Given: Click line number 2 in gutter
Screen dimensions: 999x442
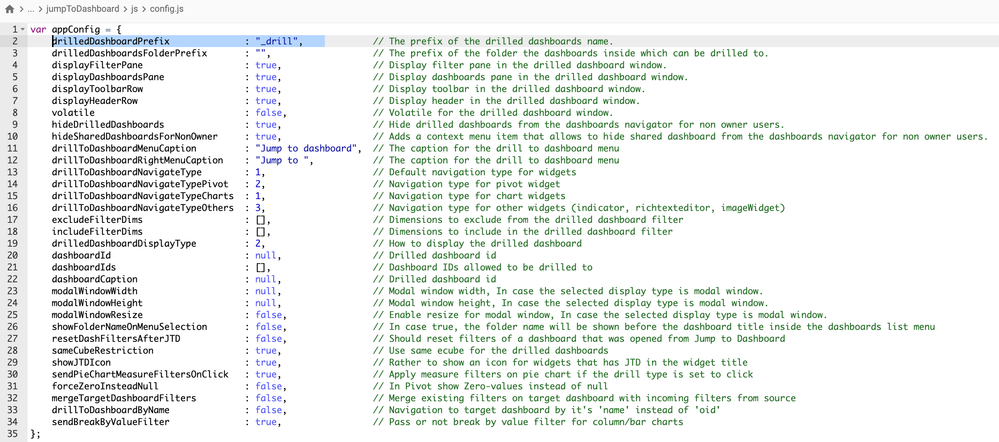Looking at the screenshot, I should 14,41.
